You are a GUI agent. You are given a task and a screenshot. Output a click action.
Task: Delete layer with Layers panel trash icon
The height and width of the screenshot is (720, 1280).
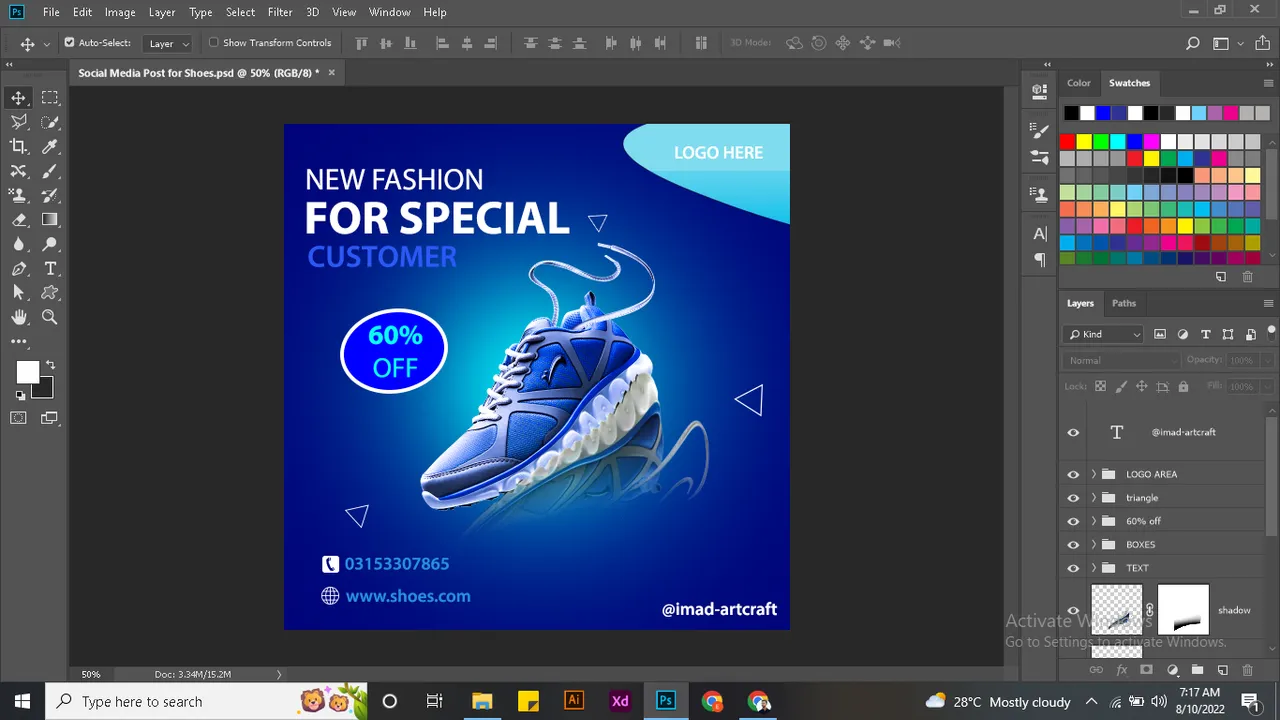click(x=1247, y=670)
